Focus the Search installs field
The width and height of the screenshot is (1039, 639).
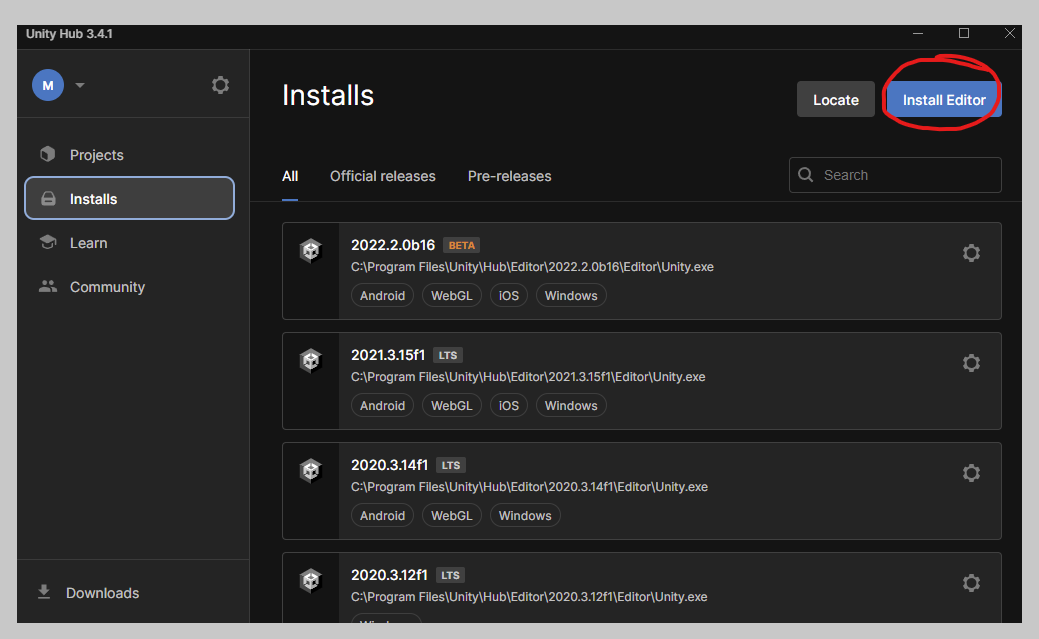pos(895,175)
